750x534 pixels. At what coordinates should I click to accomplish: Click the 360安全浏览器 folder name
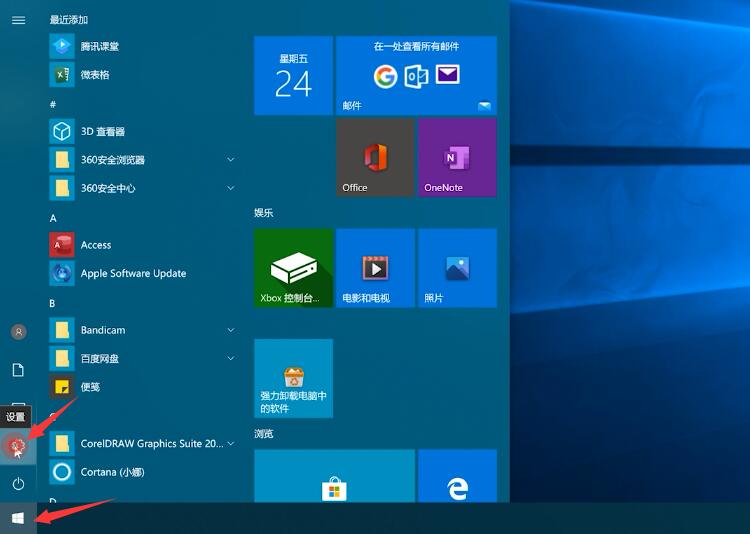pos(112,160)
